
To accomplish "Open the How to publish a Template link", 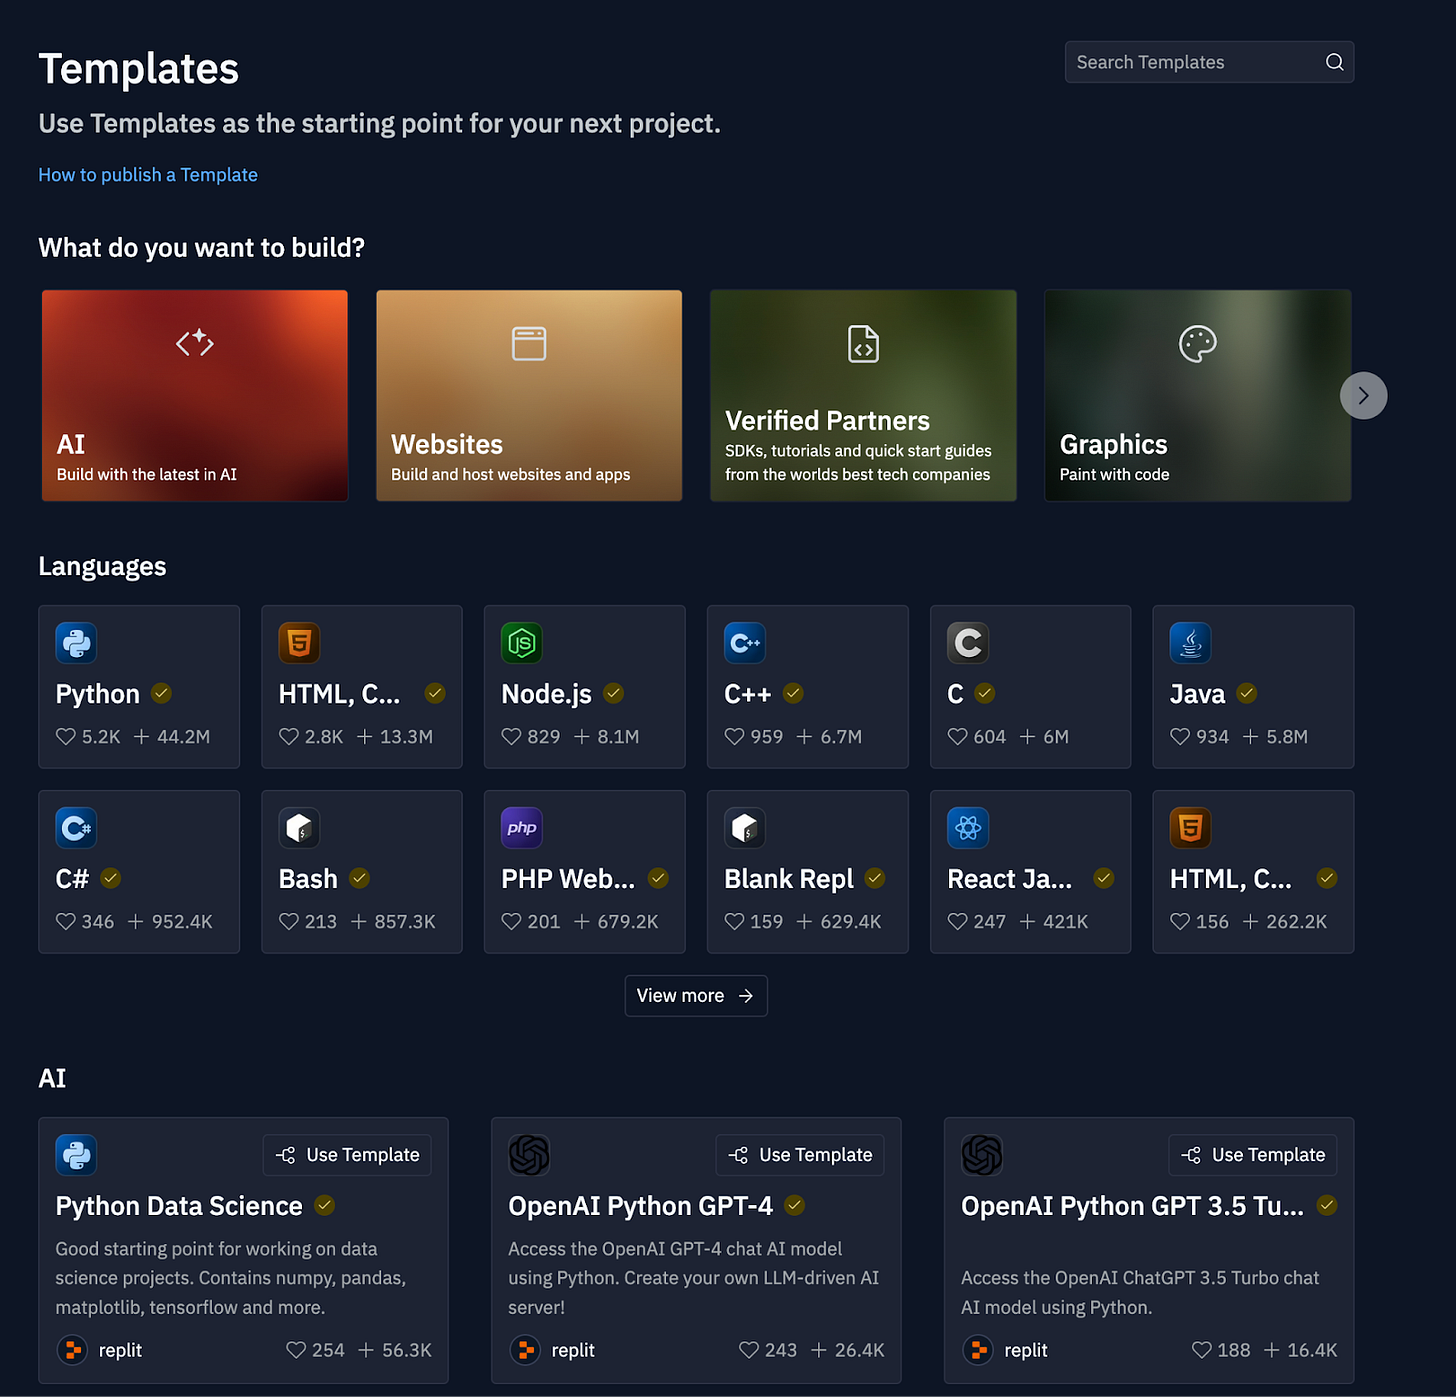I will [148, 175].
